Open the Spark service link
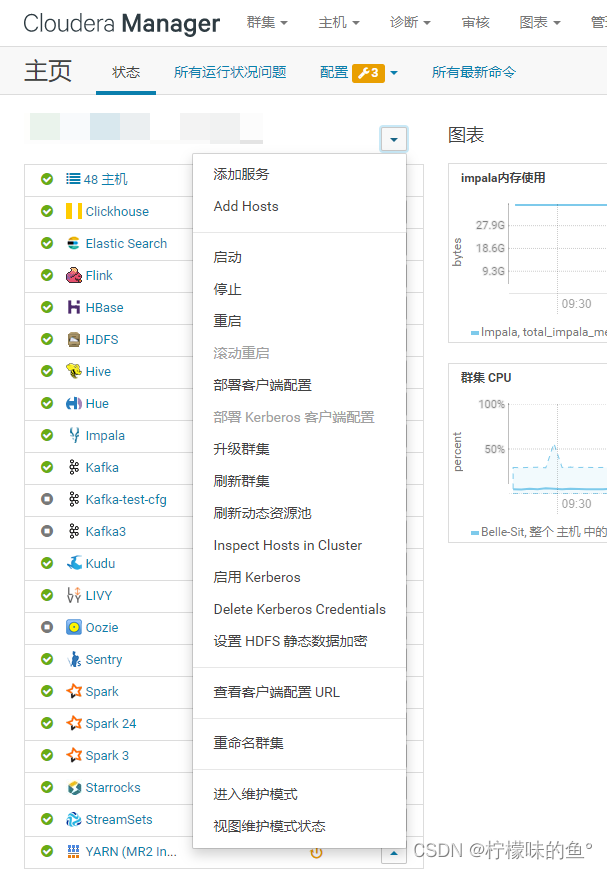This screenshot has width=607, height=869. (102, 692)
